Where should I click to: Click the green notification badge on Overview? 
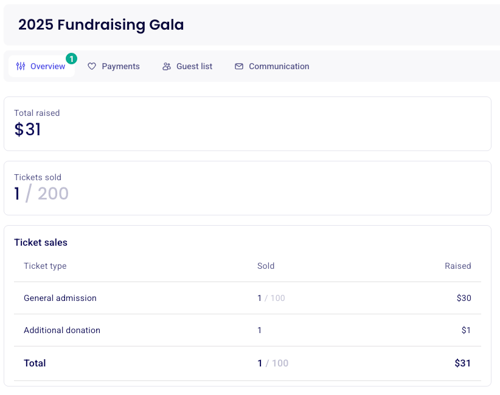pyautogui.click(x=71, y=59)
